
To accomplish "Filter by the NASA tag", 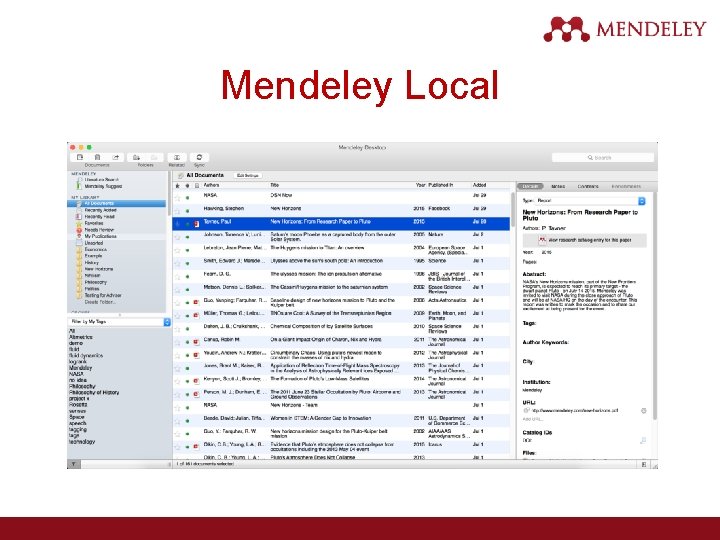I will [76, 374].
